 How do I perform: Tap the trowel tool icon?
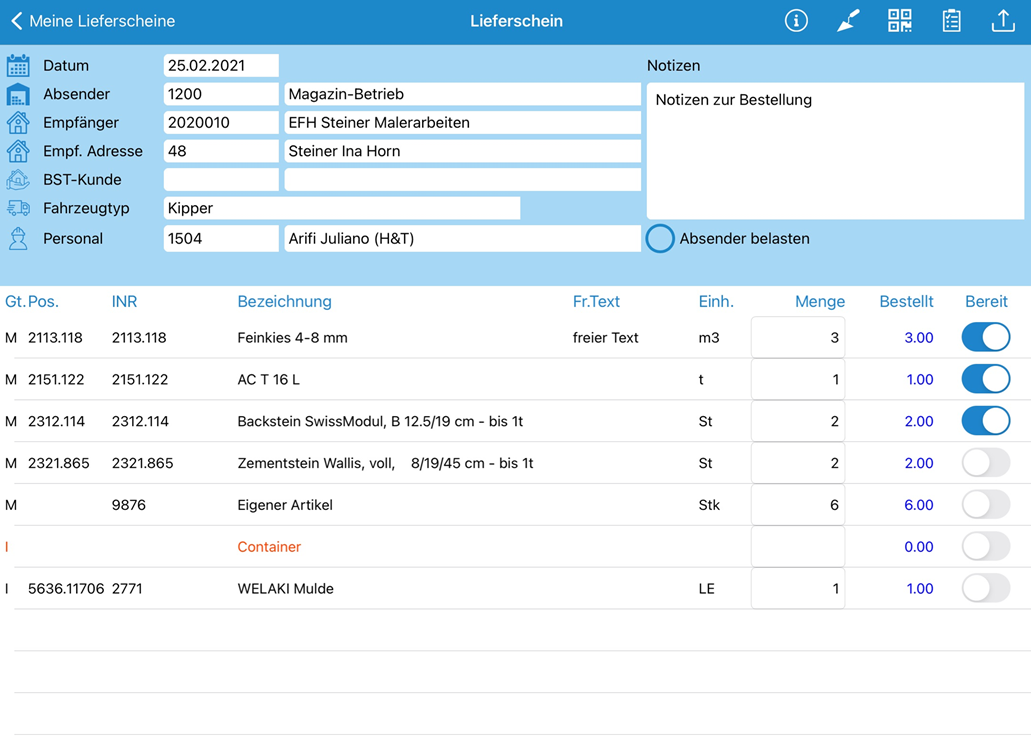(x=848, y=21)
